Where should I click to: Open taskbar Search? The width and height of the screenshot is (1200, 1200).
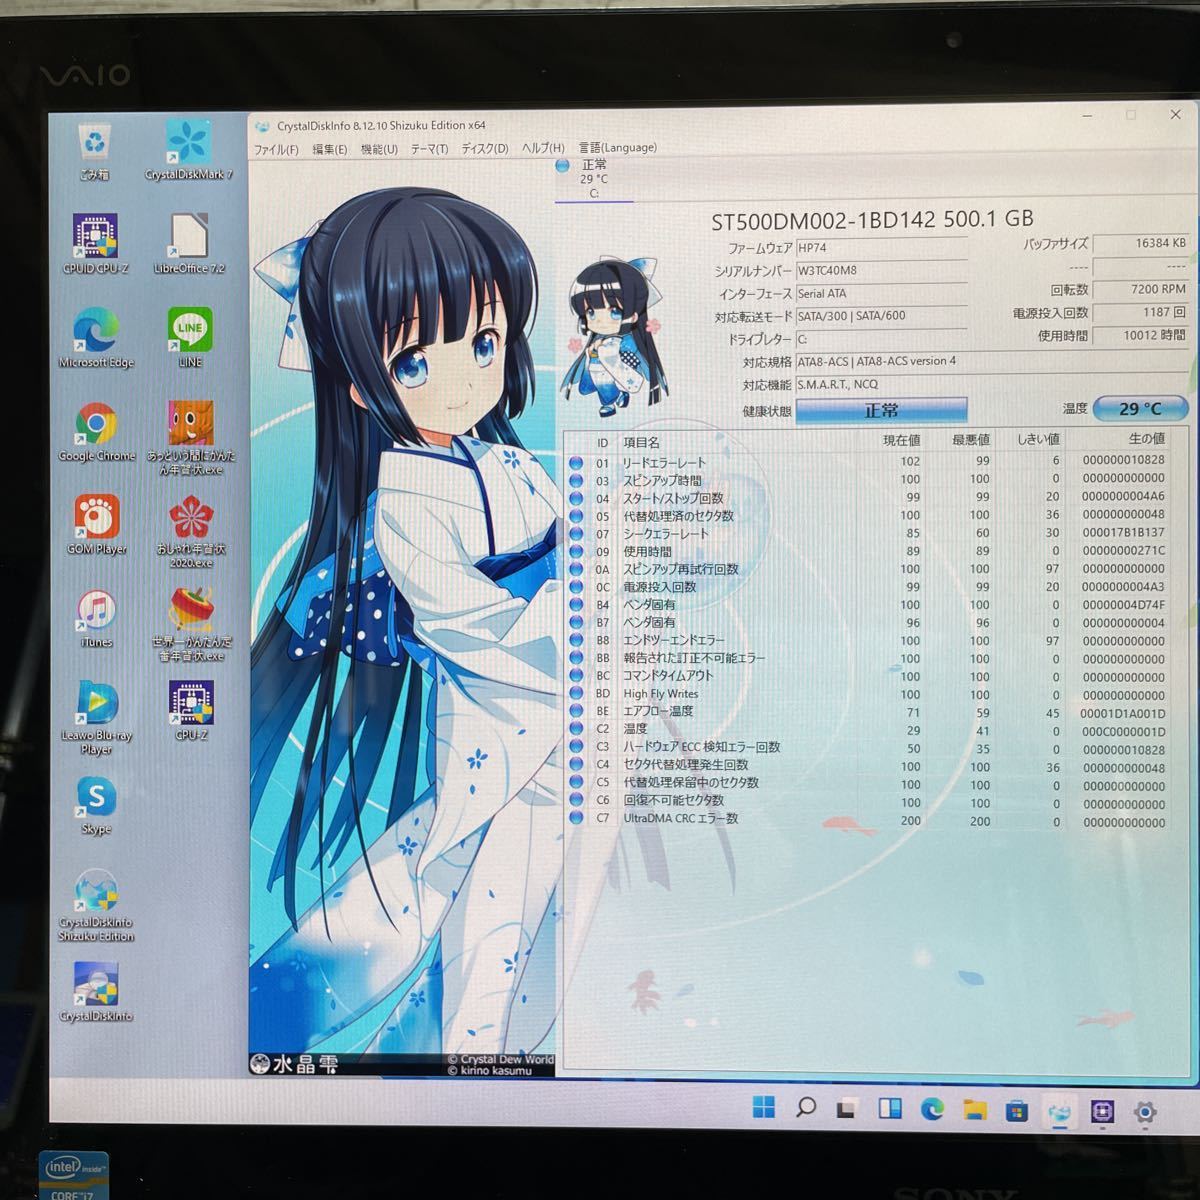(x=805, y=1108)
